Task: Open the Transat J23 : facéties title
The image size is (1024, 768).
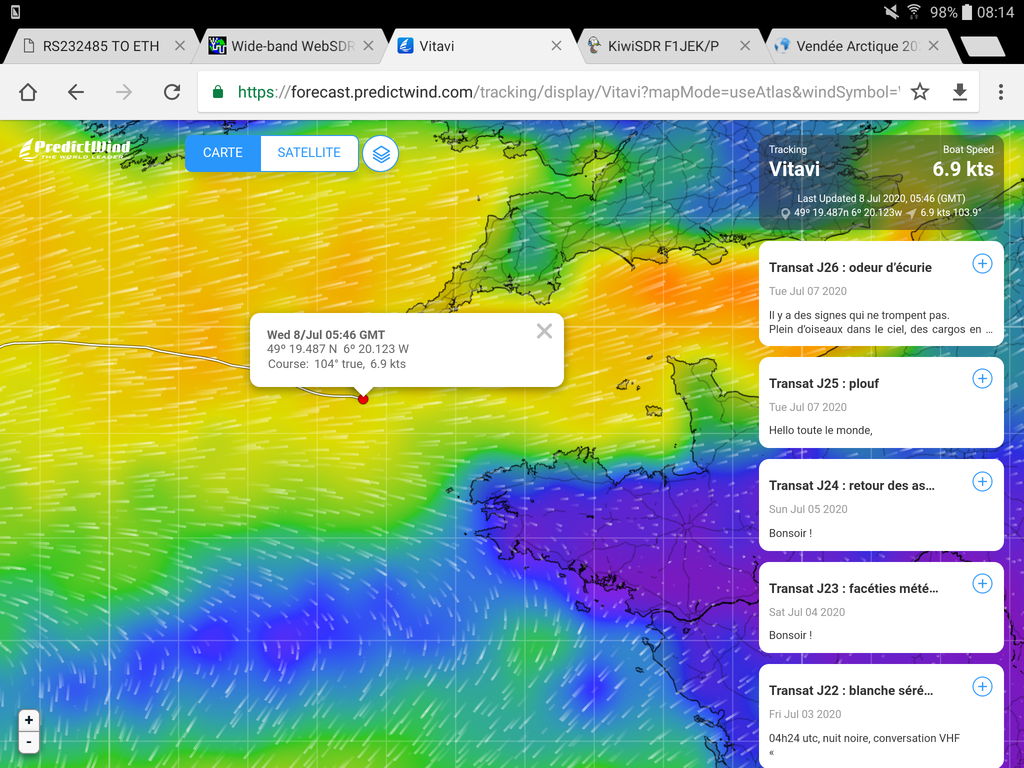Action: [x=854, y=588]
